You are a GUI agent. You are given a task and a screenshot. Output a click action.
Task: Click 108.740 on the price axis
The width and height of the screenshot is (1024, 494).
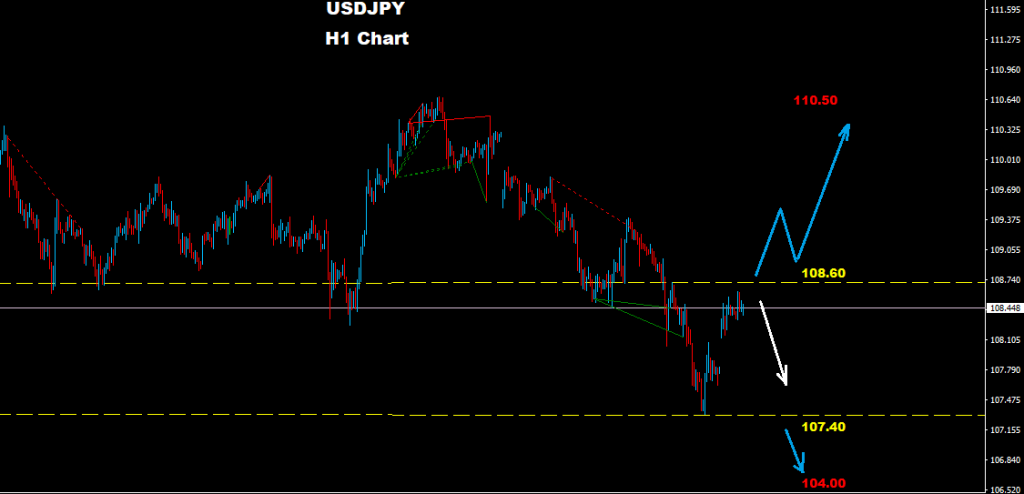(x=1006, y=280)
